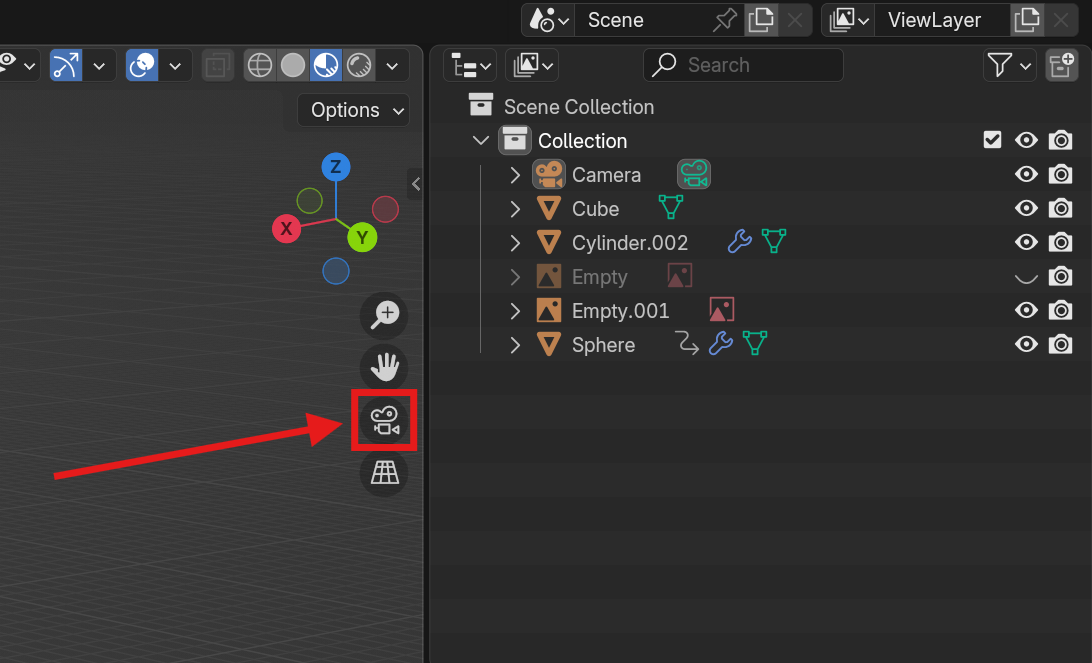
Task: Disable Sphere in renders
Action: click(x=1060, y=344)
